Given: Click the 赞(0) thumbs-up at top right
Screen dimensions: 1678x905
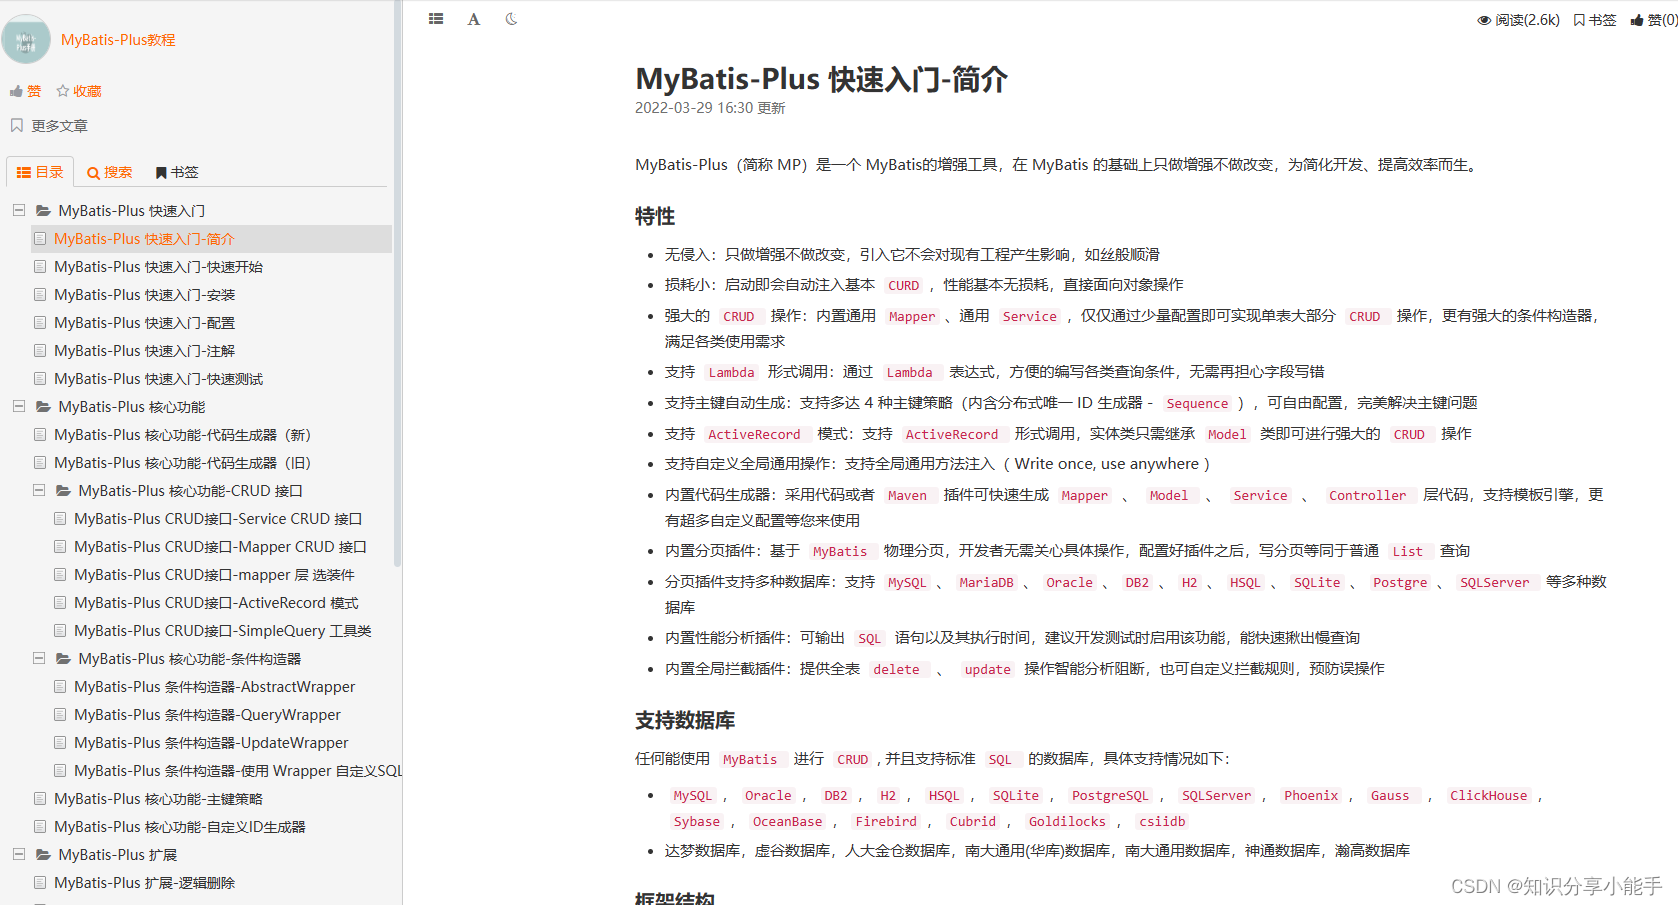Looking at the screenshot, I should click(x=1654, y=20).
